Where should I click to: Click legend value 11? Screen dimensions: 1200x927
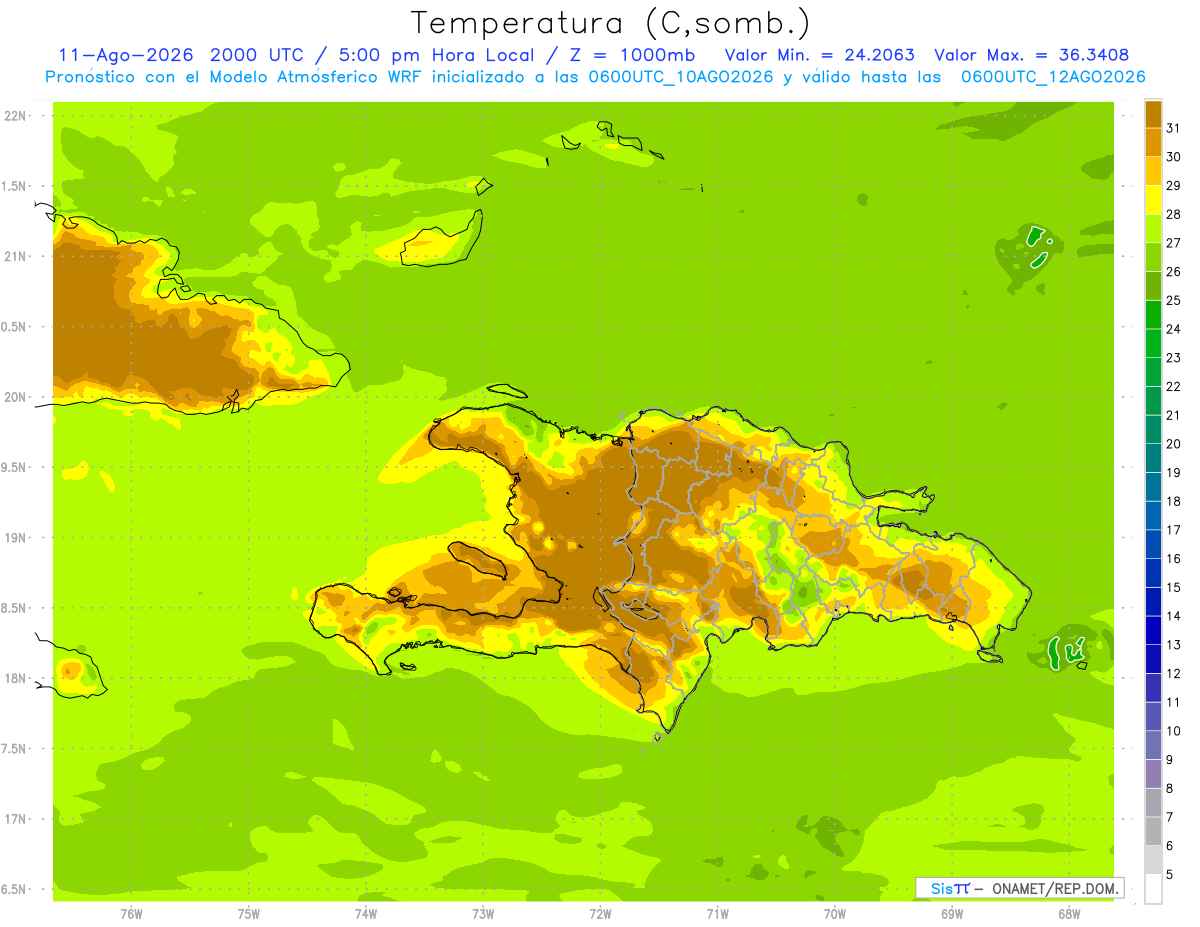[x=1173, y=702]
